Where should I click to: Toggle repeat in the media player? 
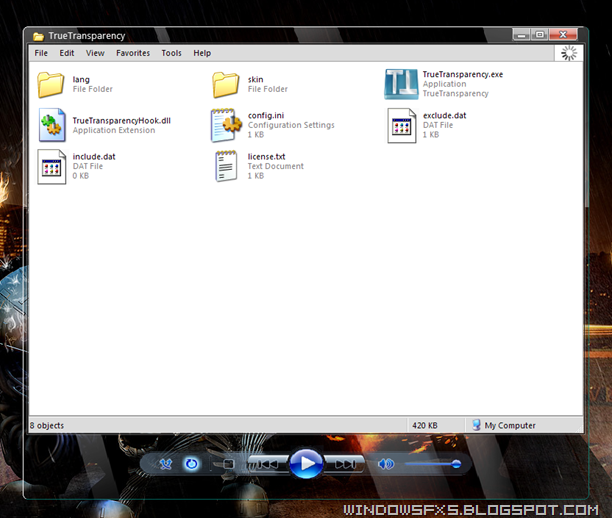191,464
